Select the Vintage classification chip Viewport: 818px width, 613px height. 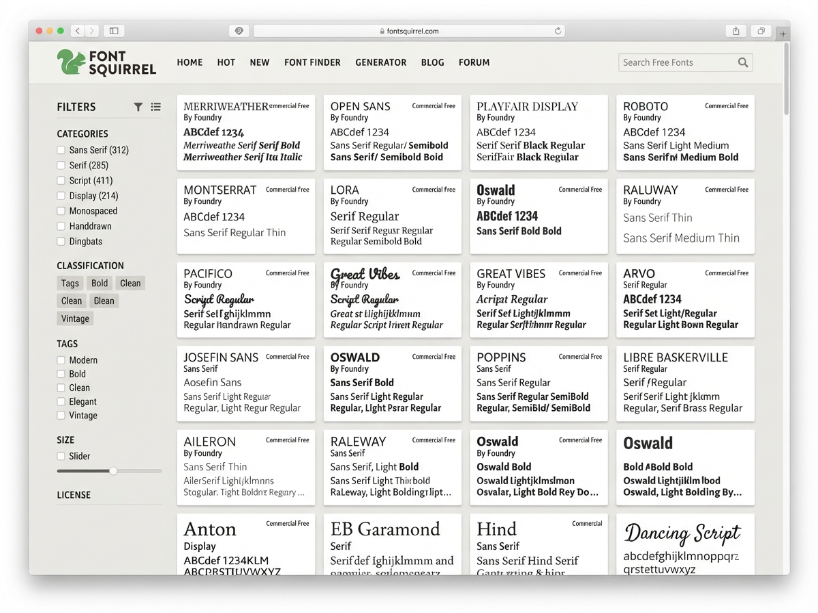75,318
